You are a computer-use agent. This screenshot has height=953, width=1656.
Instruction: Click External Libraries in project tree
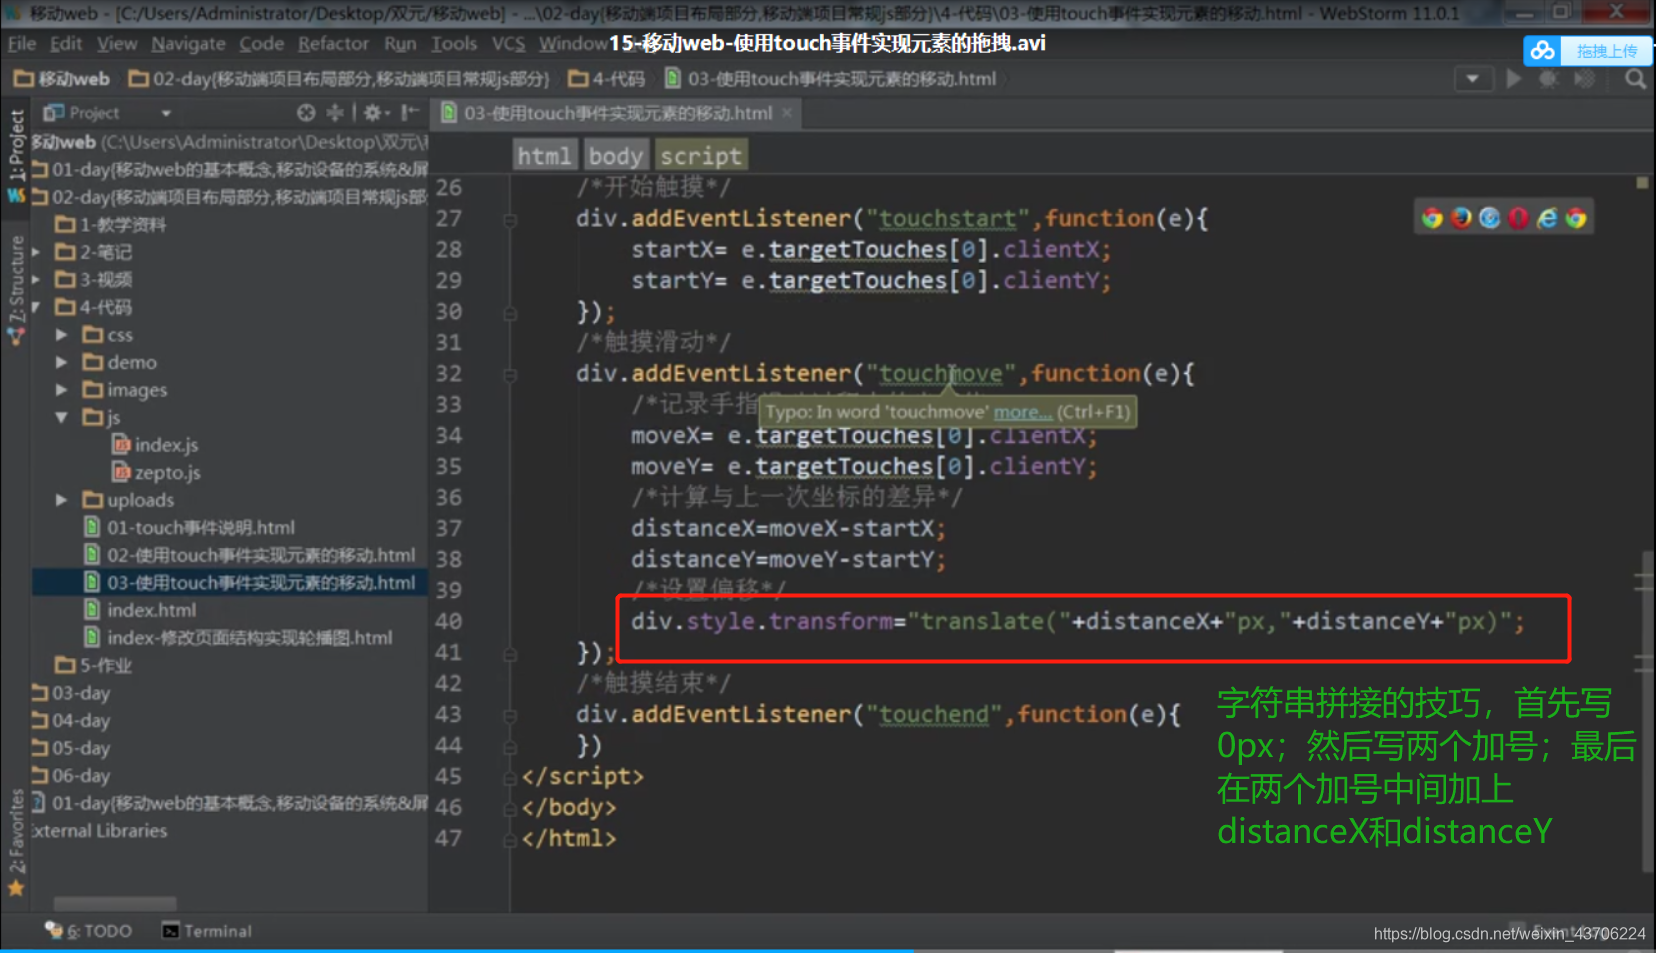pos(98,831)
